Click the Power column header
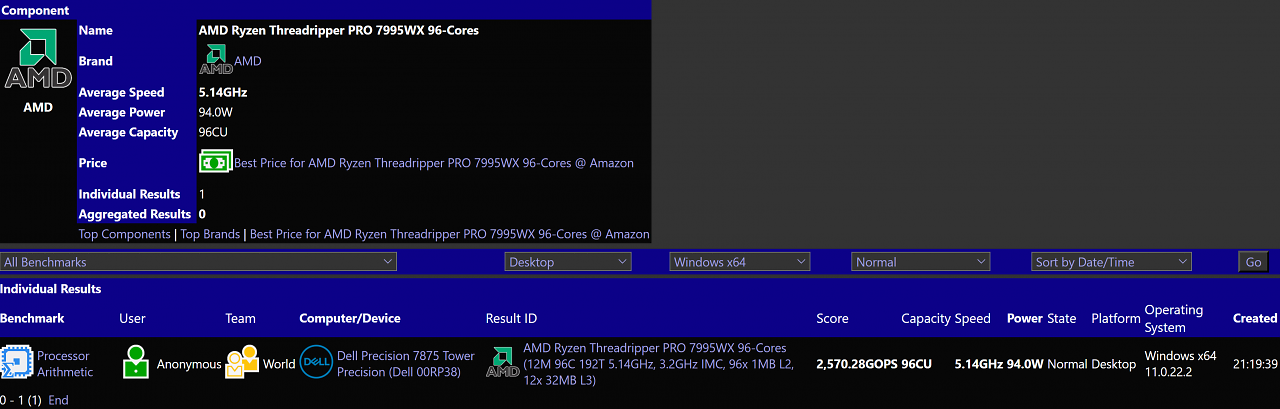Viewport: 1280px width, 409px height. point(1025,319)
